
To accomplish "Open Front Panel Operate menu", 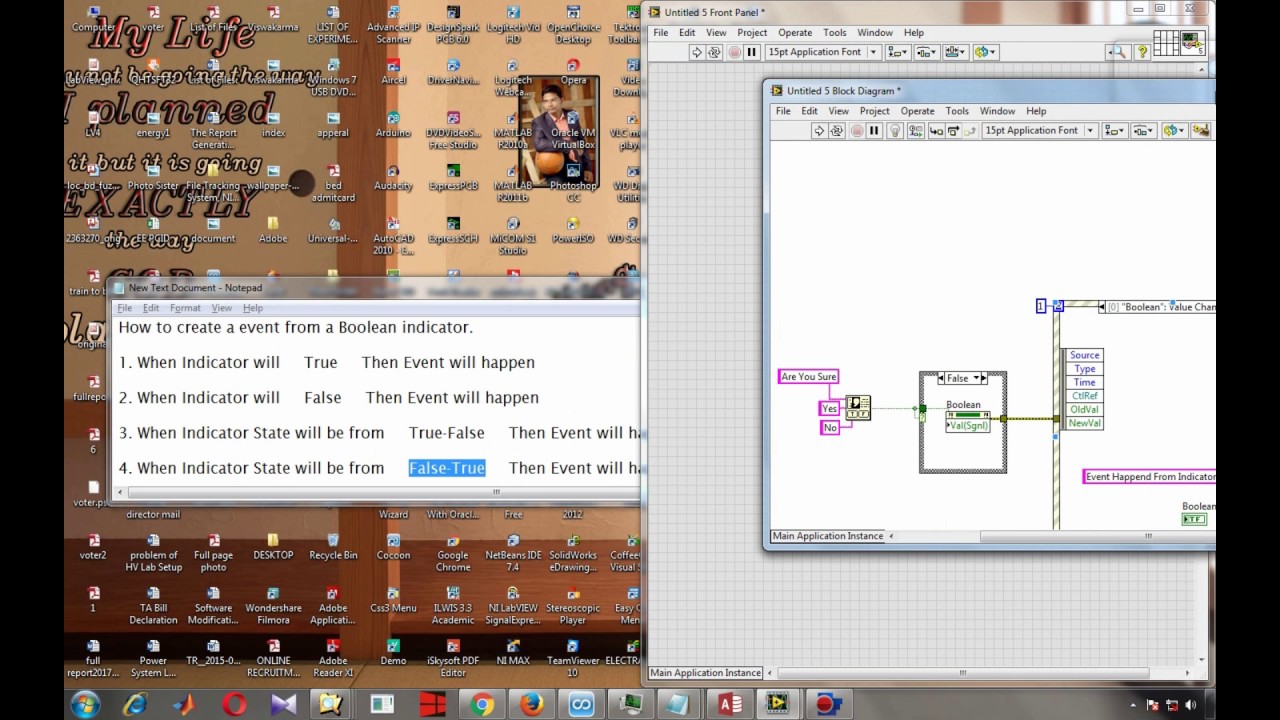I will pyautogui.click(x=794, y=33).
